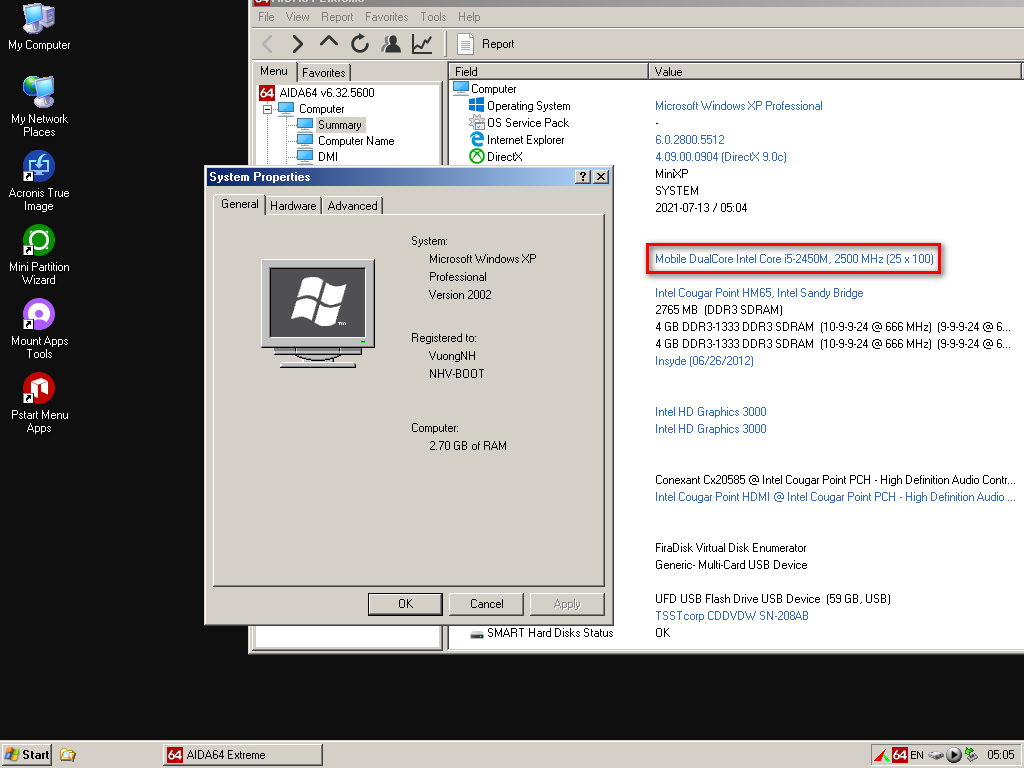Select the Computer group header in the list
This screenshot has width=1024, height=768.
(485, 89)
